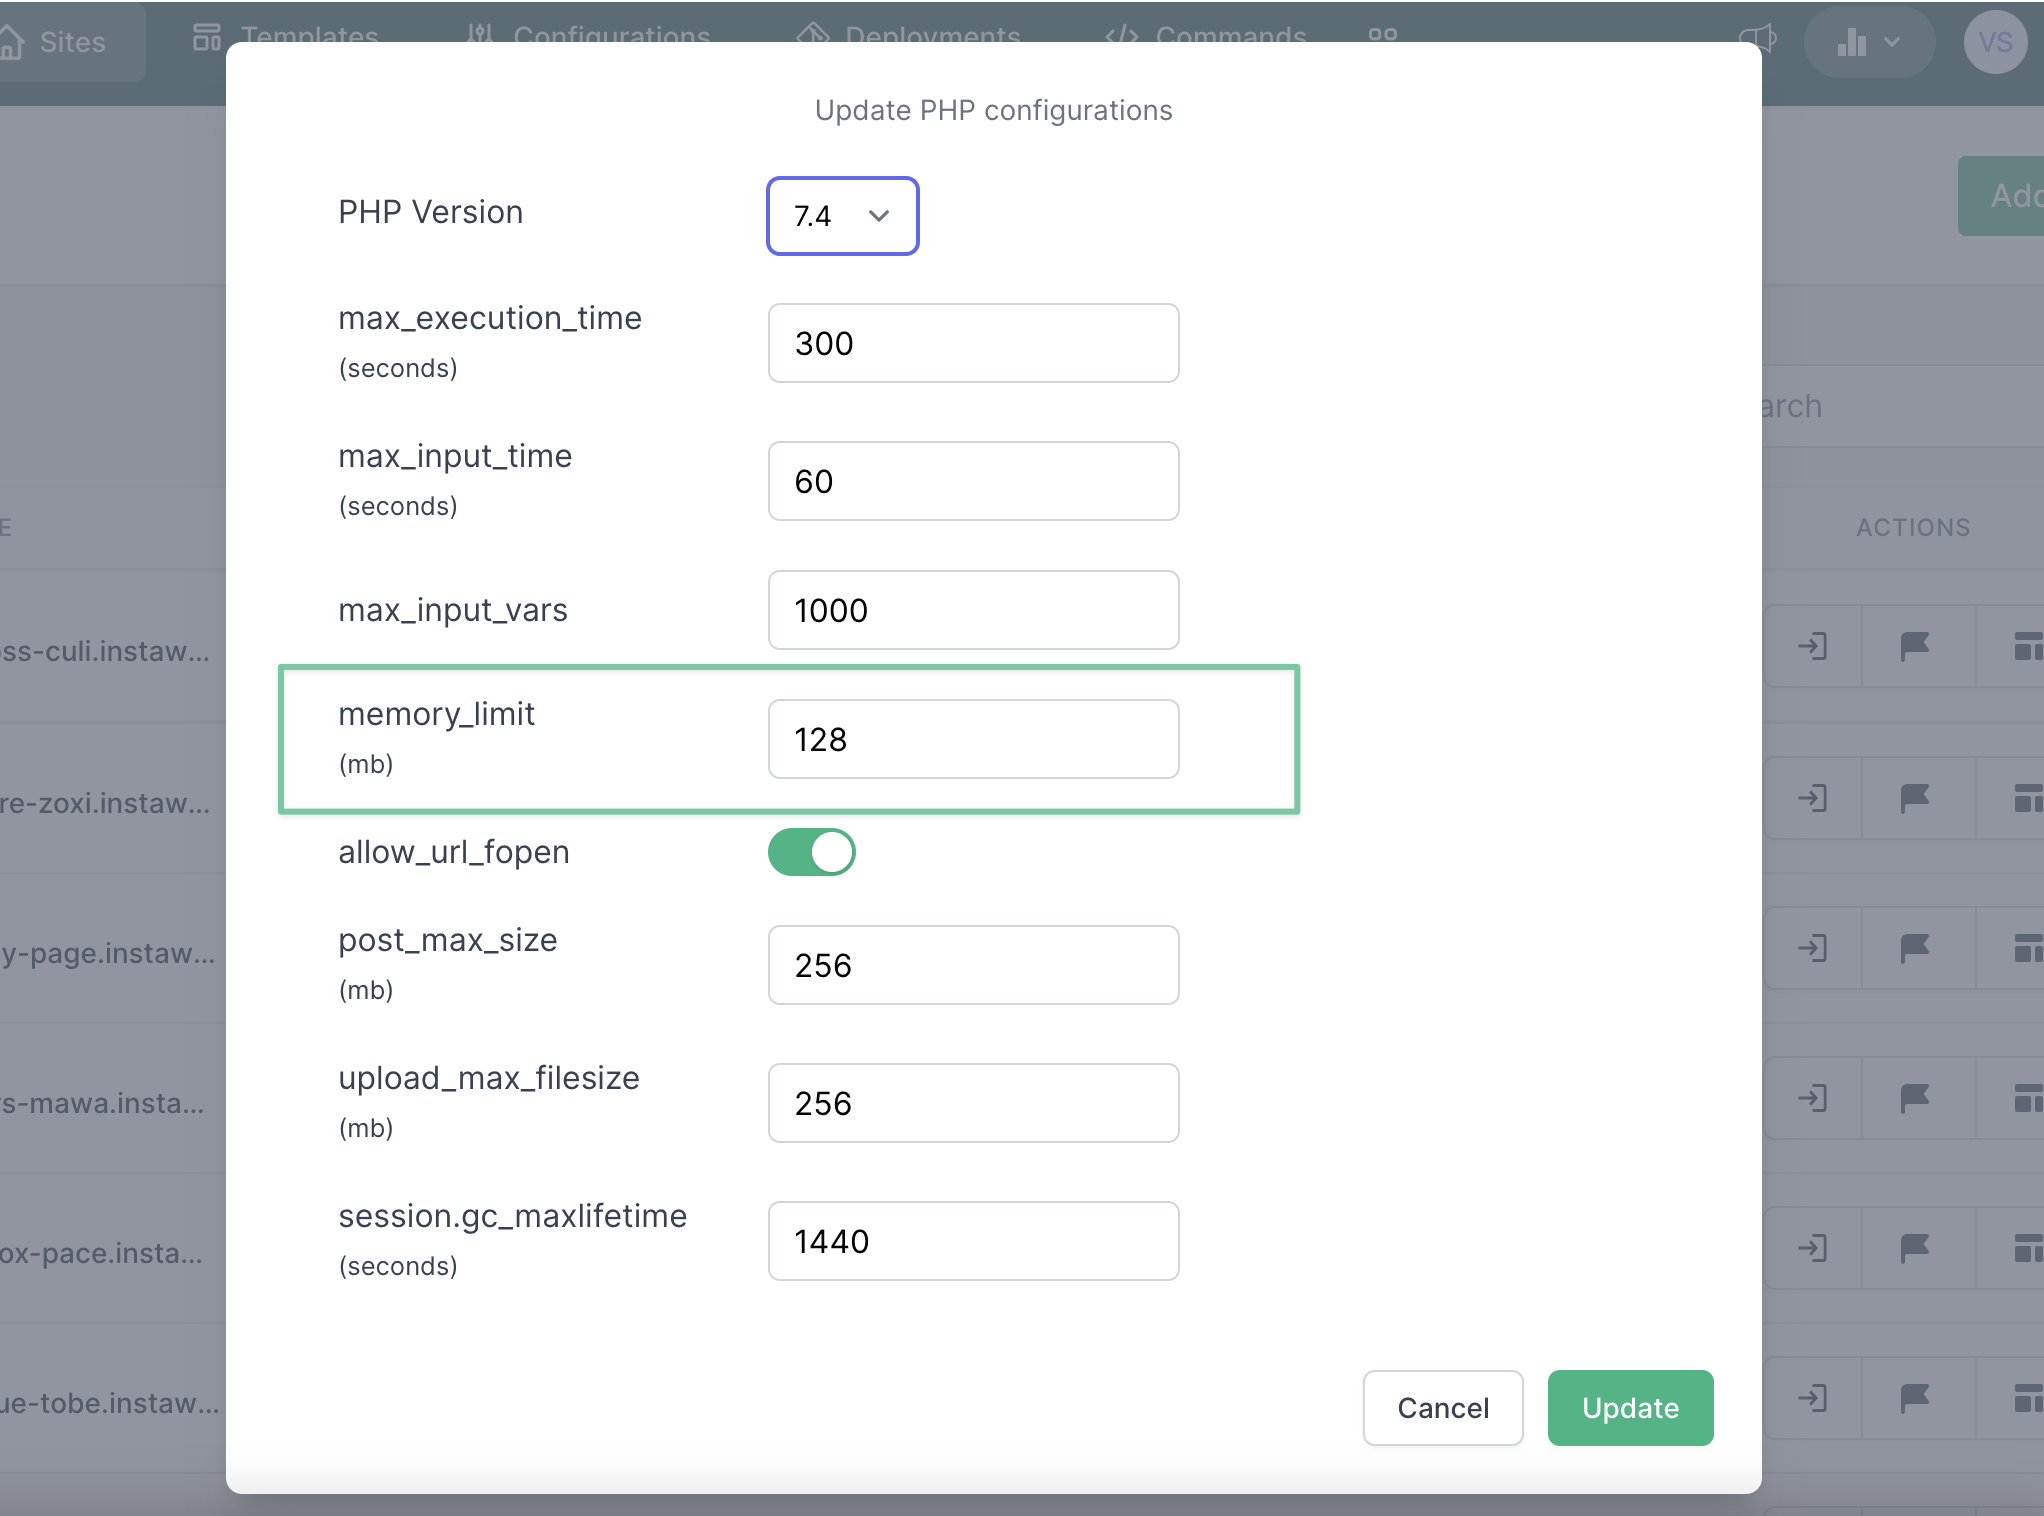The image size is (2044, 1516).
Task: Click the login arrow icon for ox-pace site
Action: pyautogui.click(x=1812, y=1248)
